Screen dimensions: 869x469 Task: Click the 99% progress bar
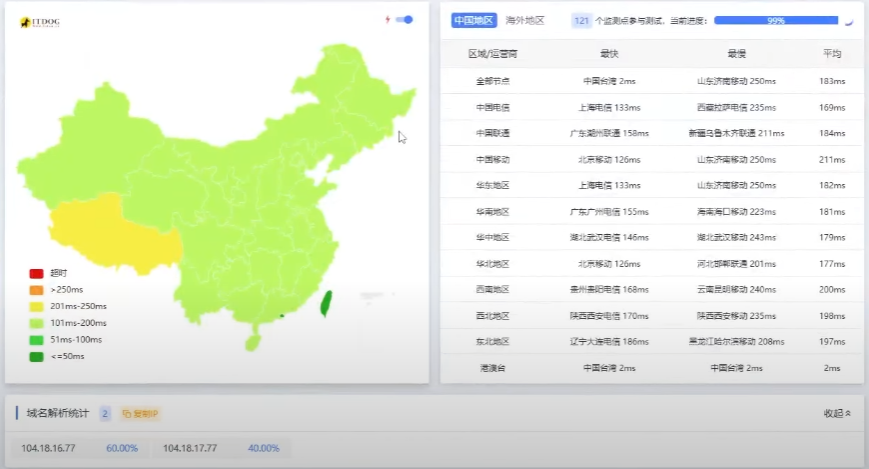coord(775,20)
